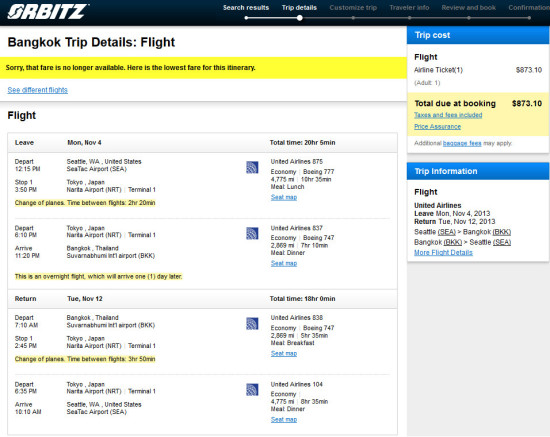
Task: Go to Search results step
Action: coord(246,8)
